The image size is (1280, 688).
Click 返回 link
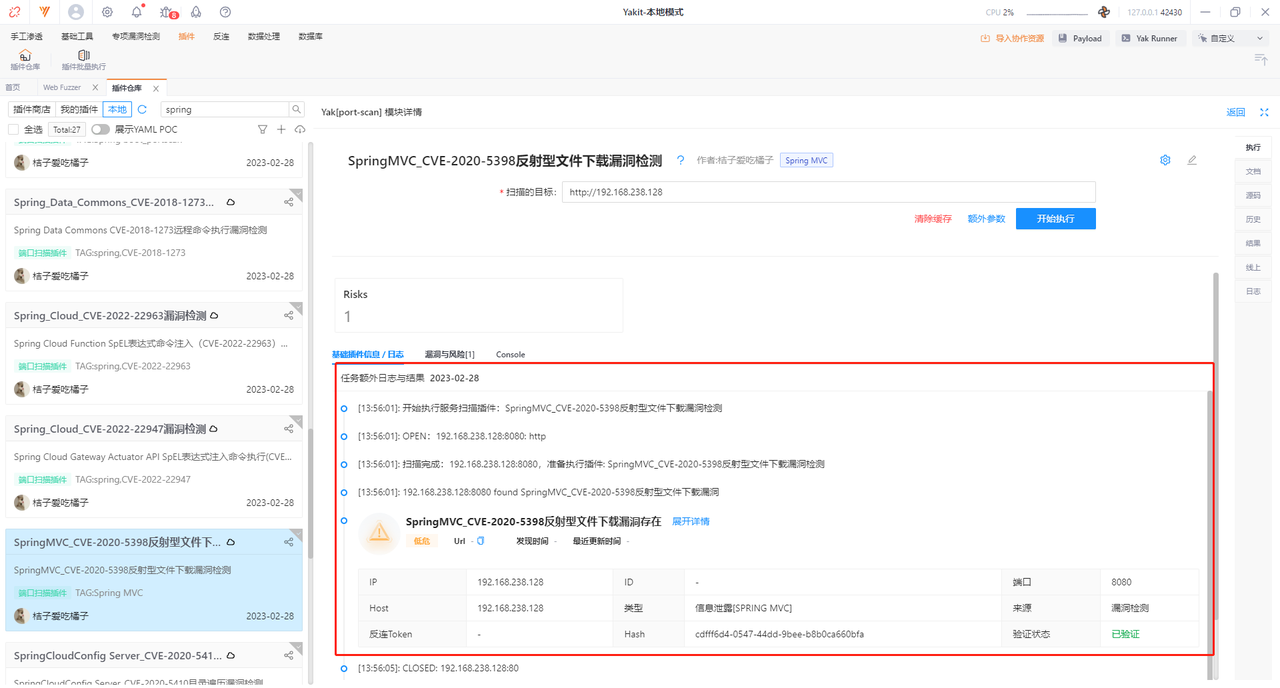click(x=1236, y=112)
